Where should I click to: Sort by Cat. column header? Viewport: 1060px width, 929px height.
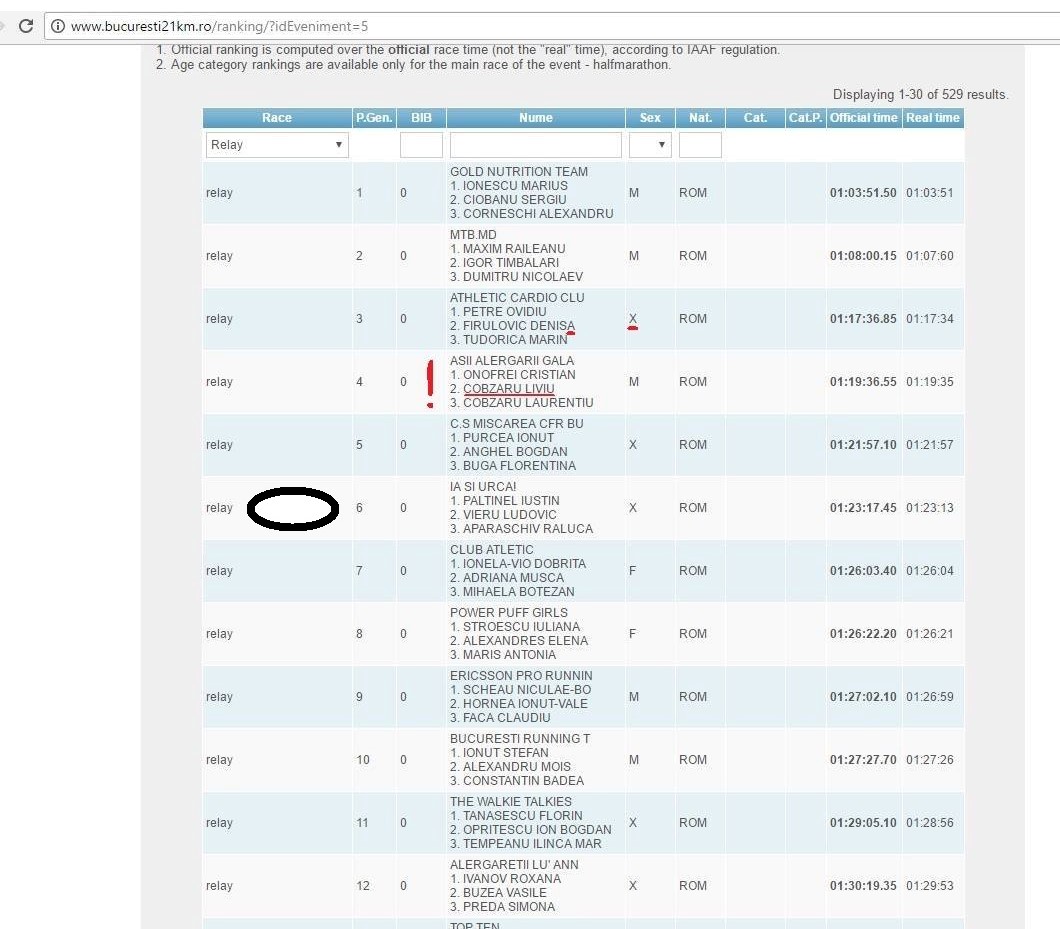click(x=755, y=118)
